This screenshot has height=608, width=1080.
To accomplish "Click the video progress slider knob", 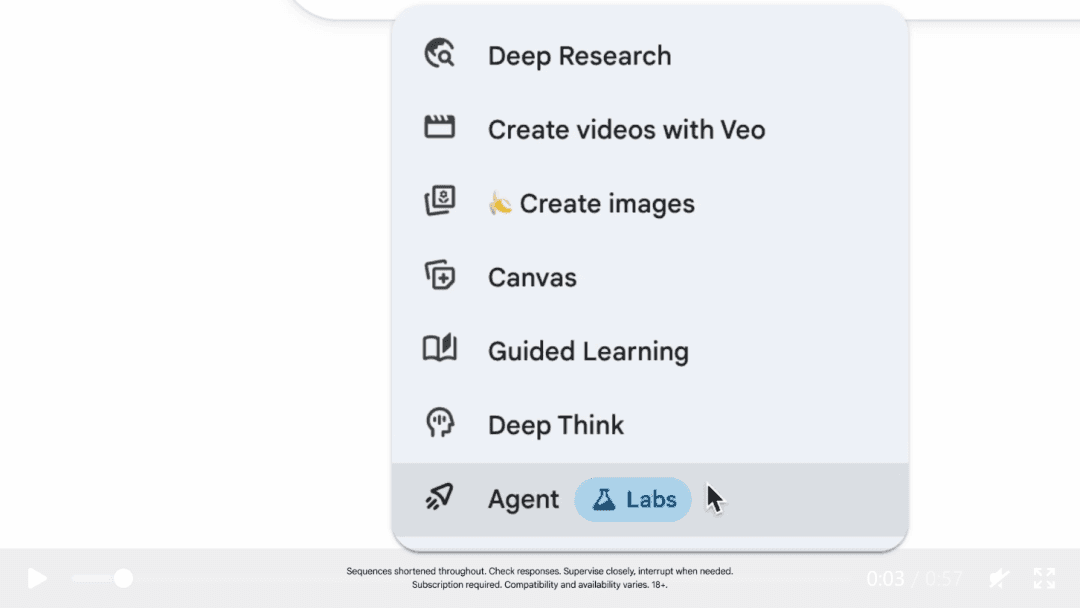I will pyautogui.click(x=123, y=578).
